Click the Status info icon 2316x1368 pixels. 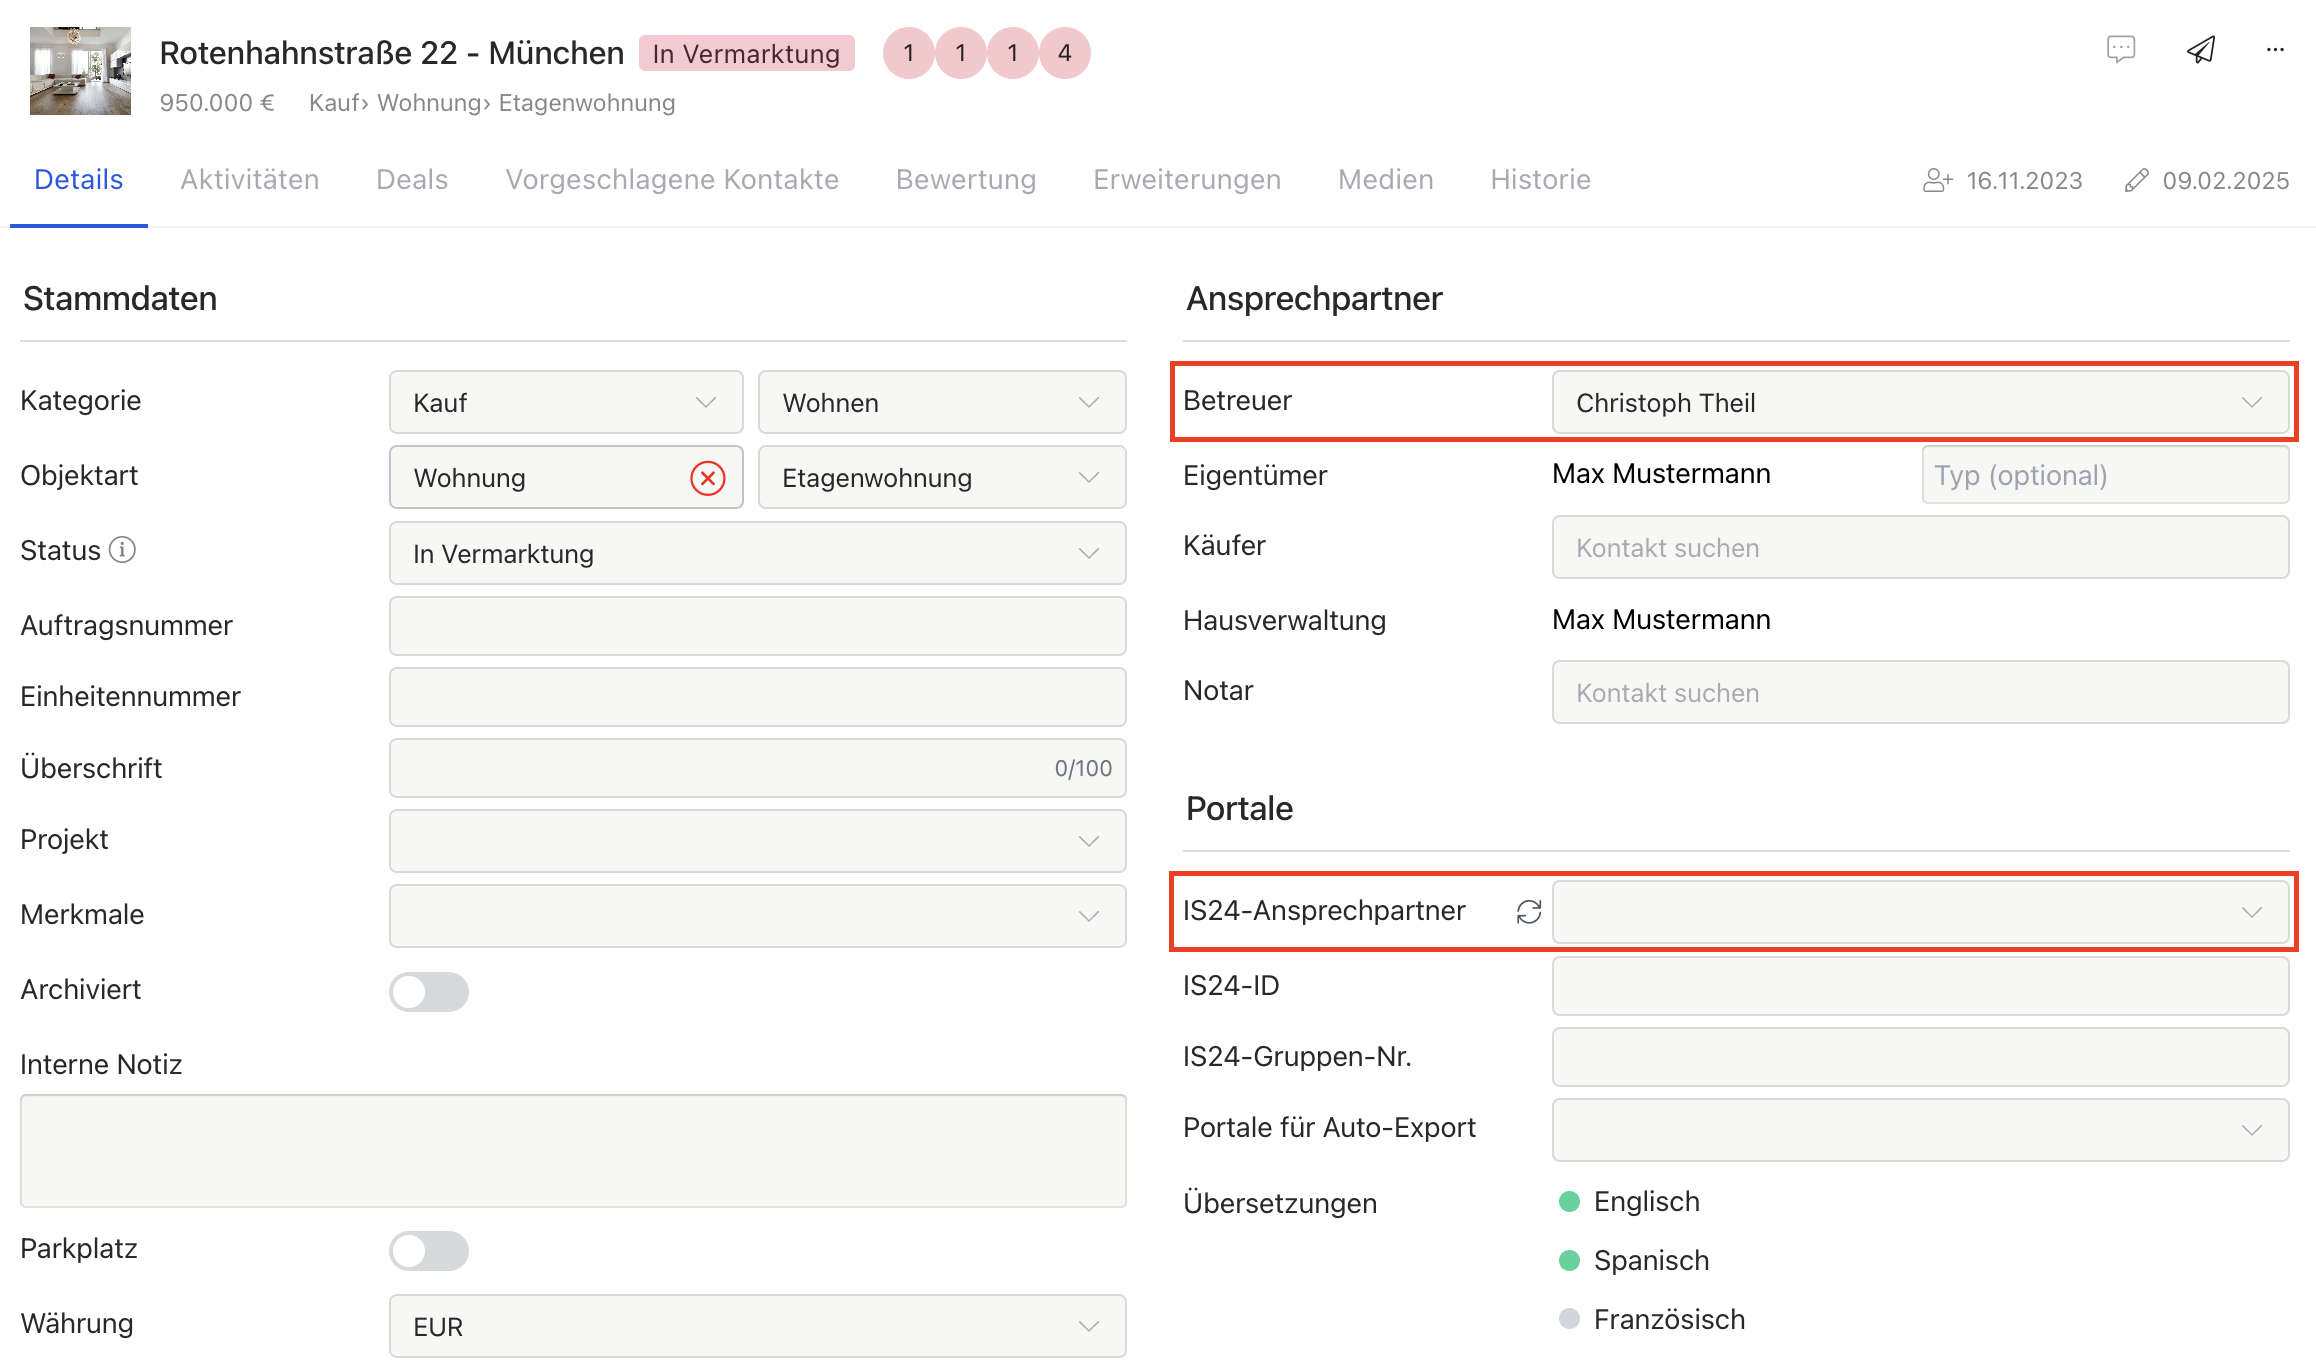[x=122, y=550]
